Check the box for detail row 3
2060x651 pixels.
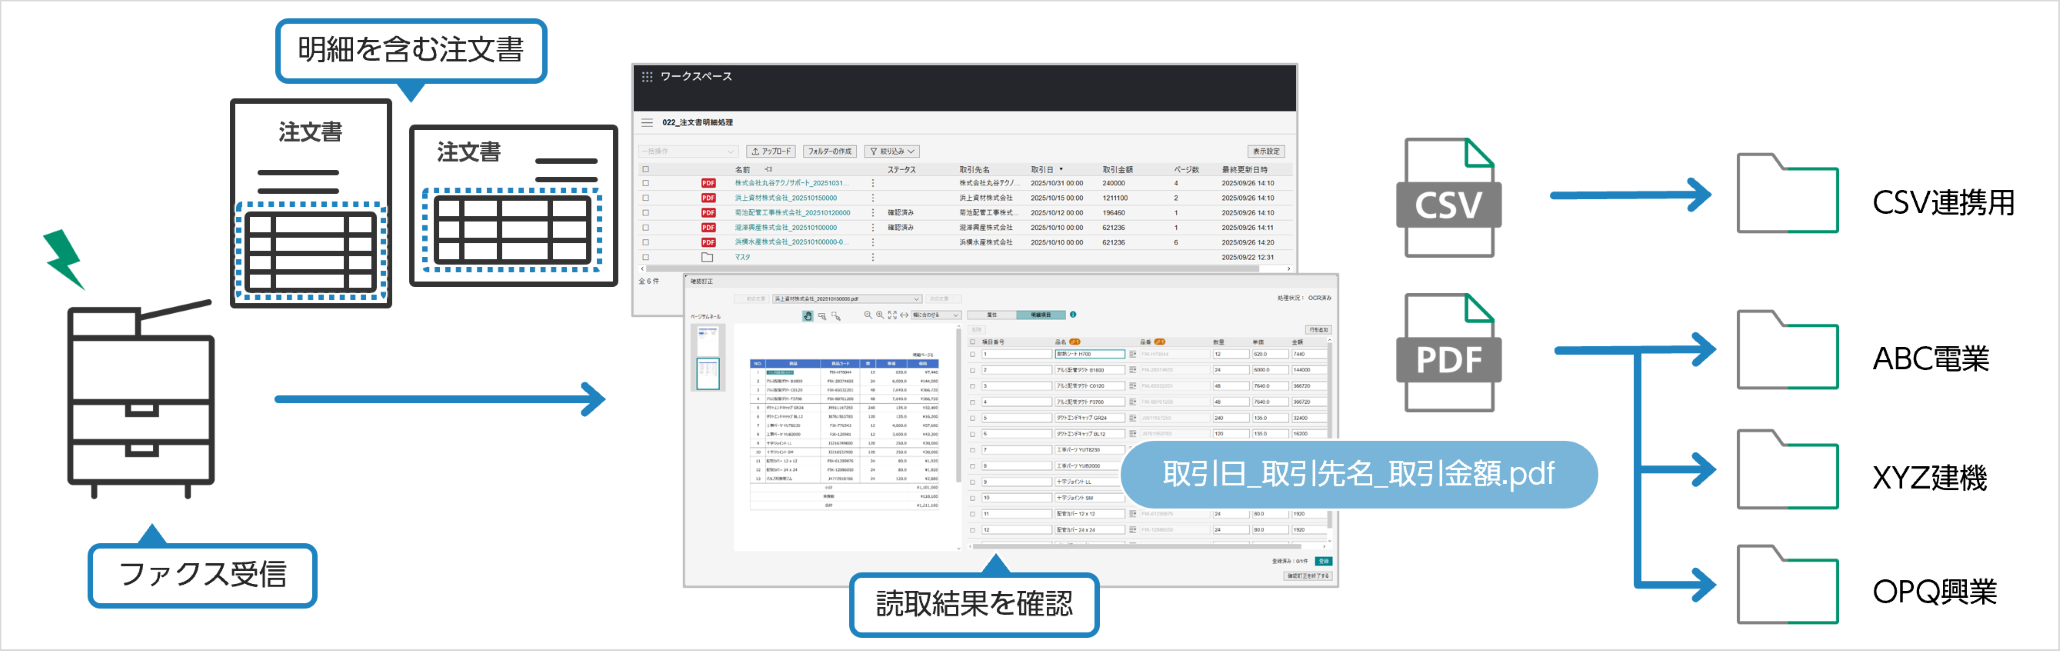[x=972, y=386]
